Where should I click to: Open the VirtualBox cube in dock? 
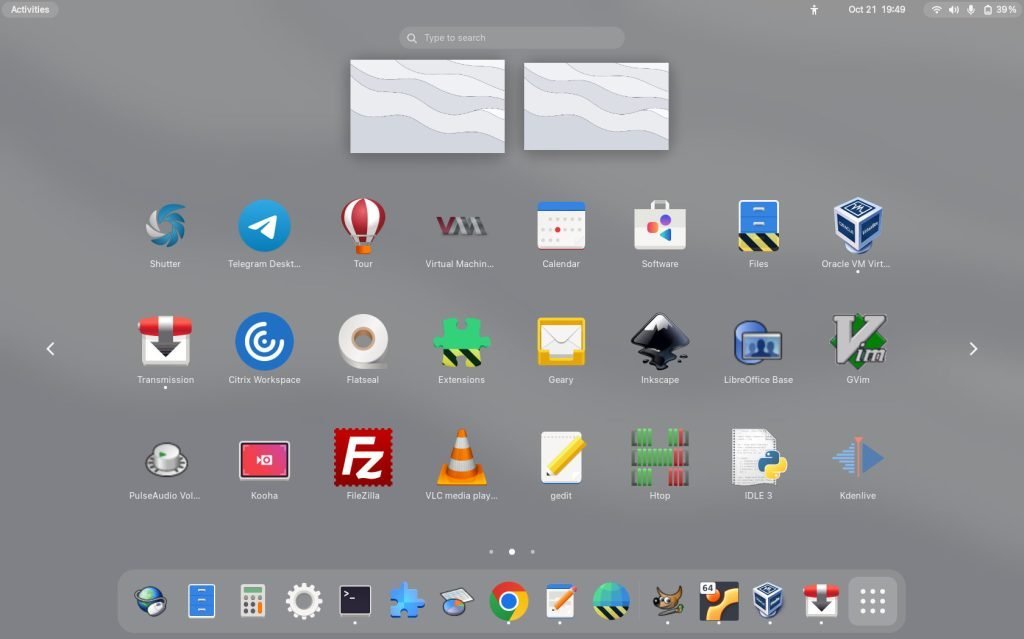coord(769,601)
